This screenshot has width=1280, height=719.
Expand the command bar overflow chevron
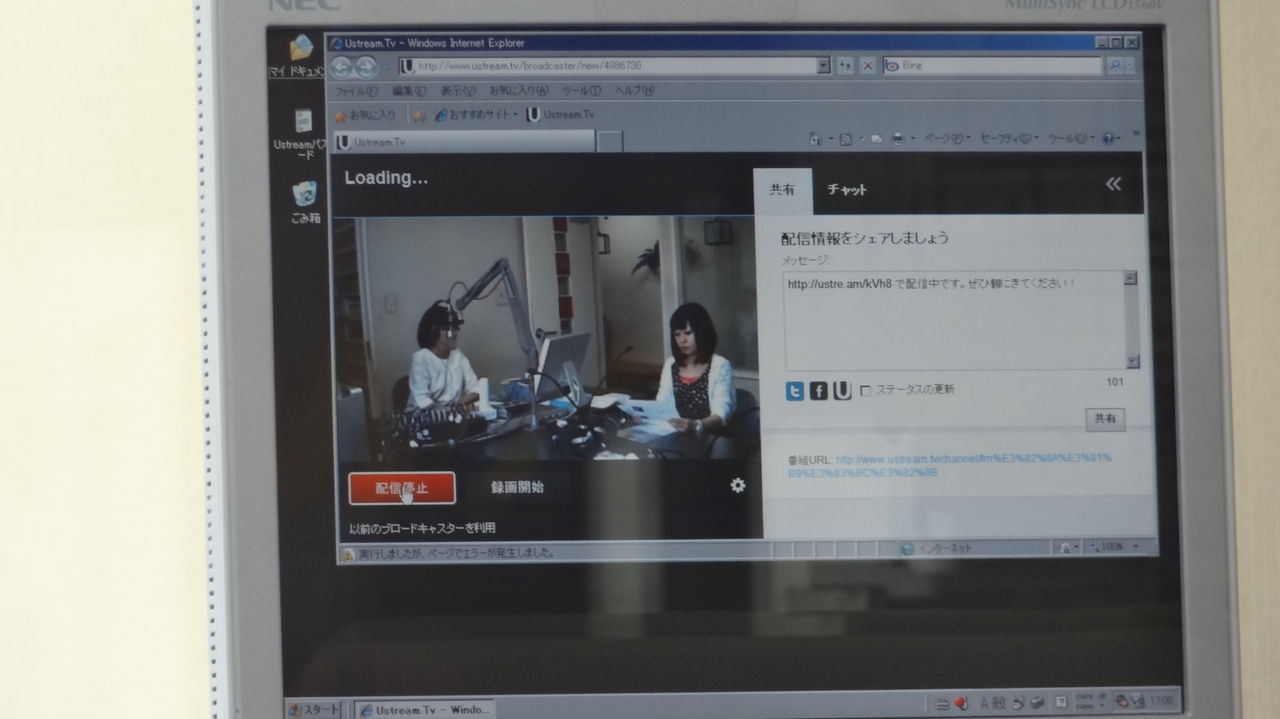coord(1135,134)
